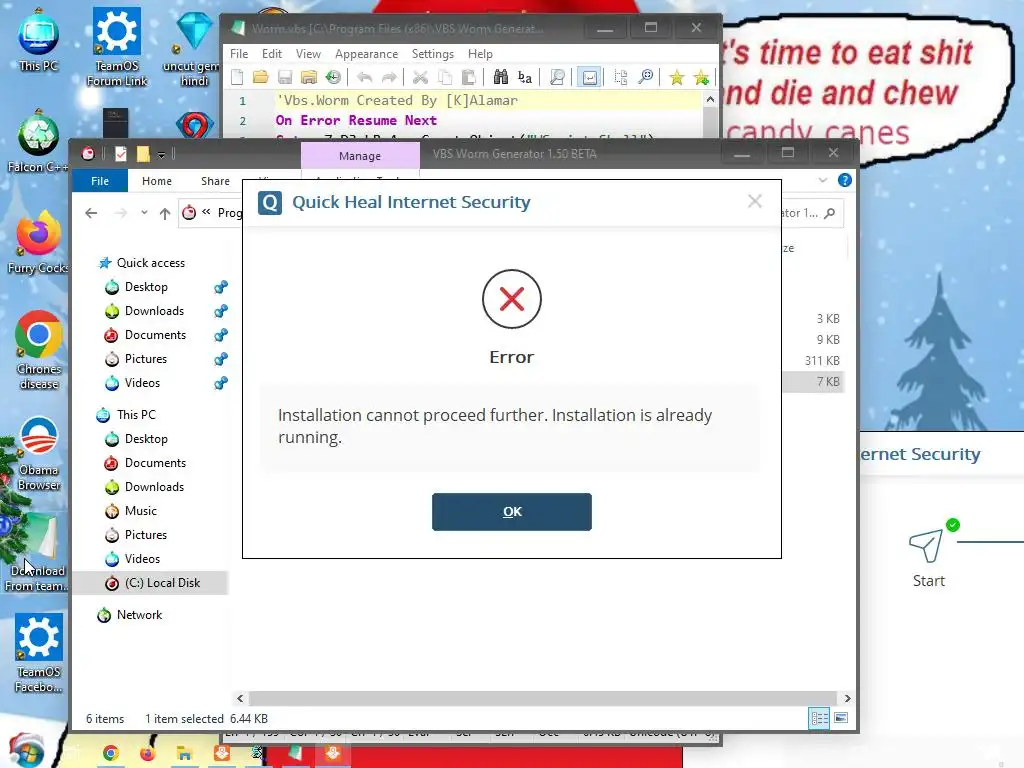Viewport: 1024px width, 768px height.
Task: Open Appearance menu in the editor
Action: pos(366,54)
